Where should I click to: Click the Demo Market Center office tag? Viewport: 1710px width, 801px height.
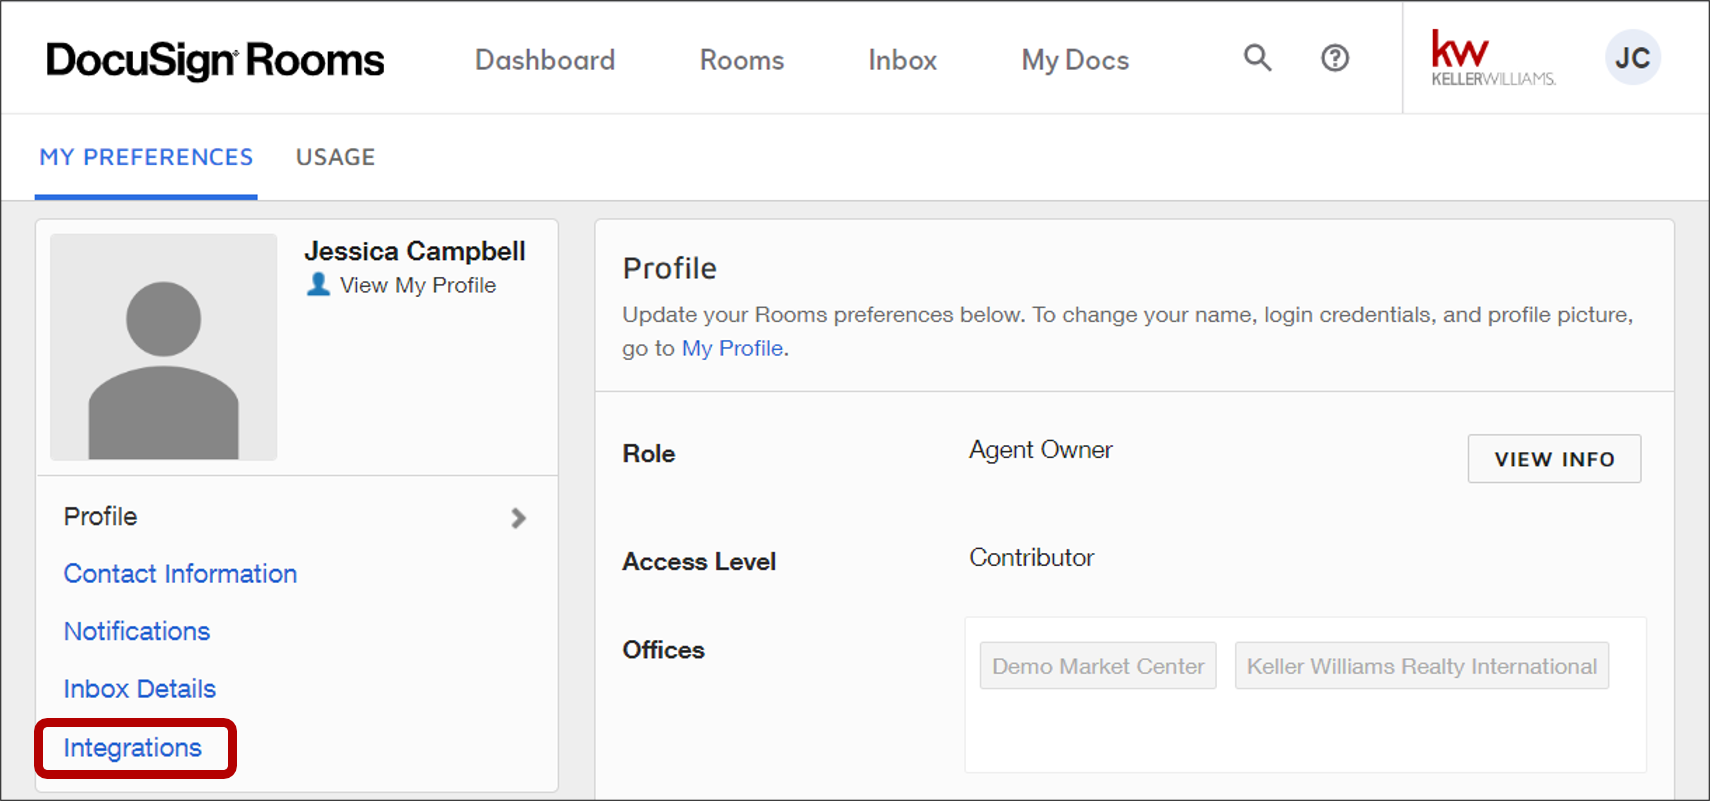[x=1098, y=666]
